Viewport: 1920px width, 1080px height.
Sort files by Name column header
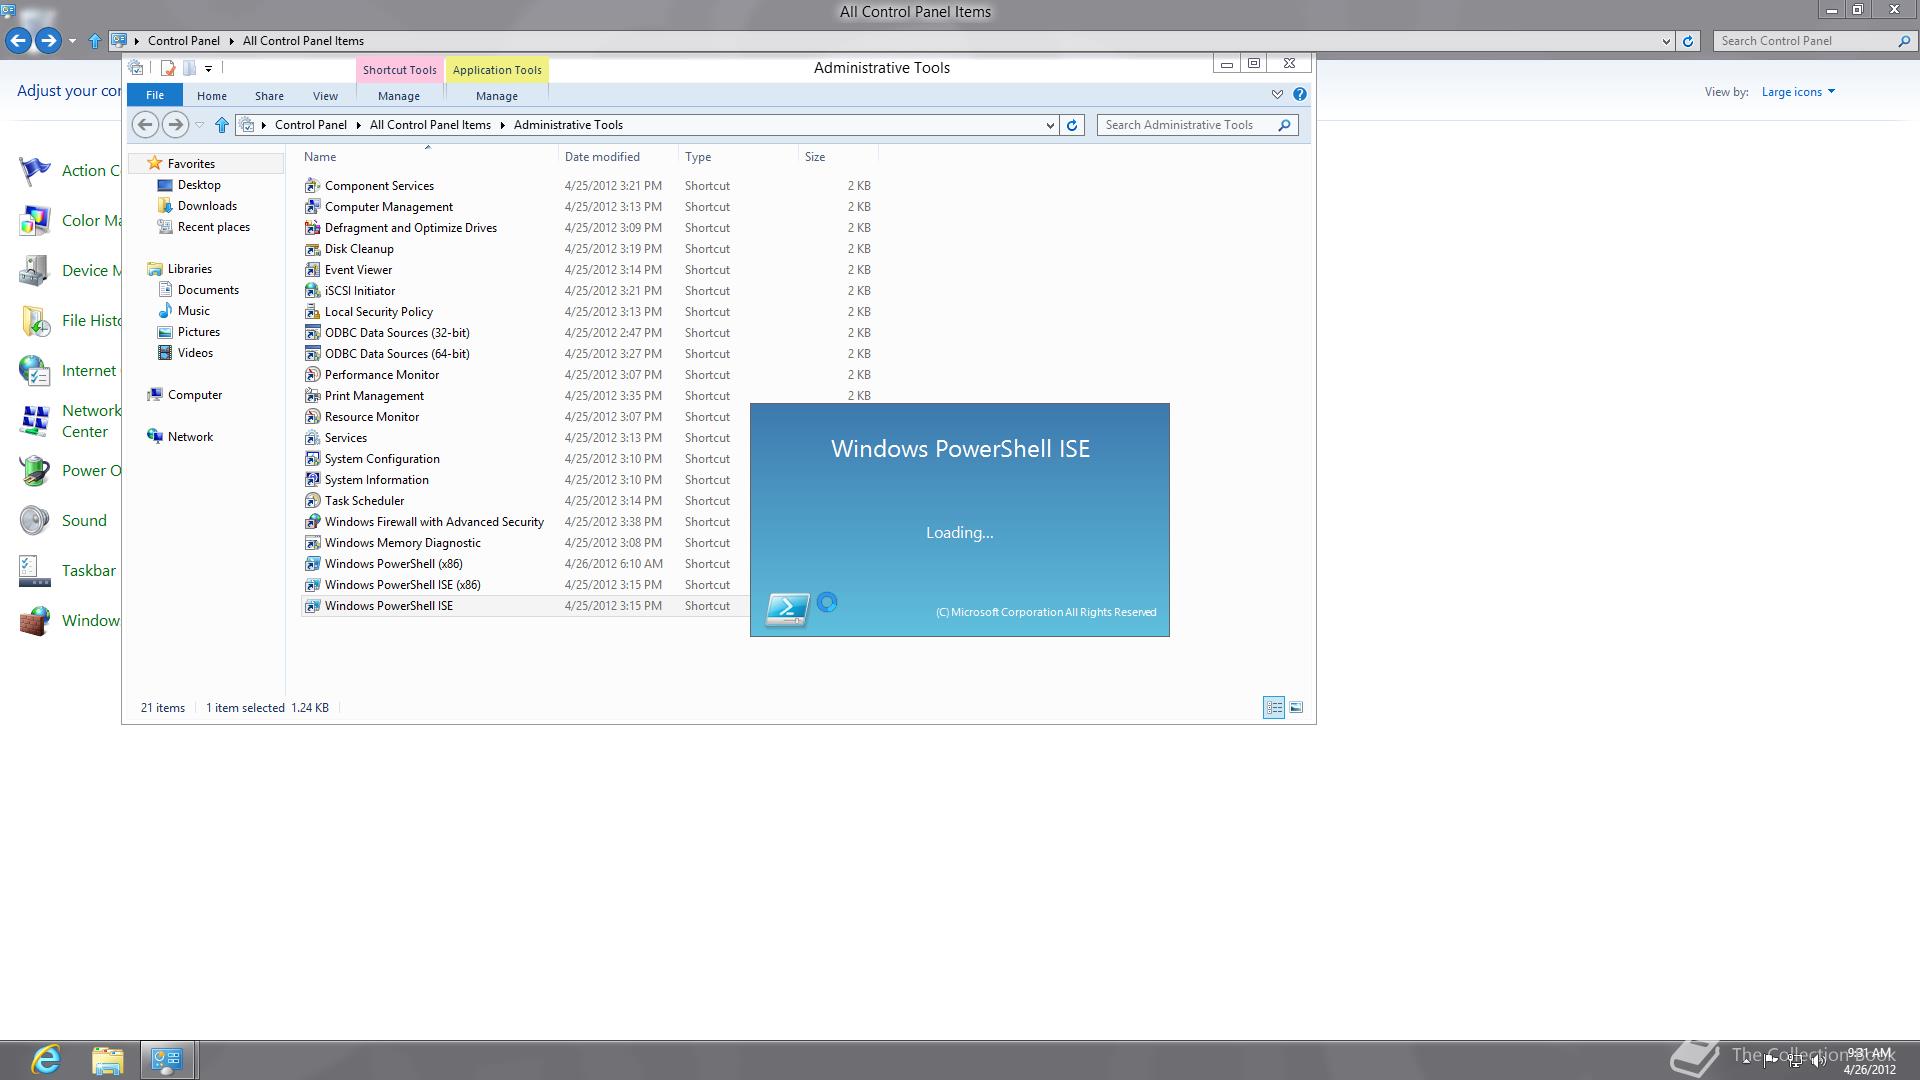pos(428,157)
